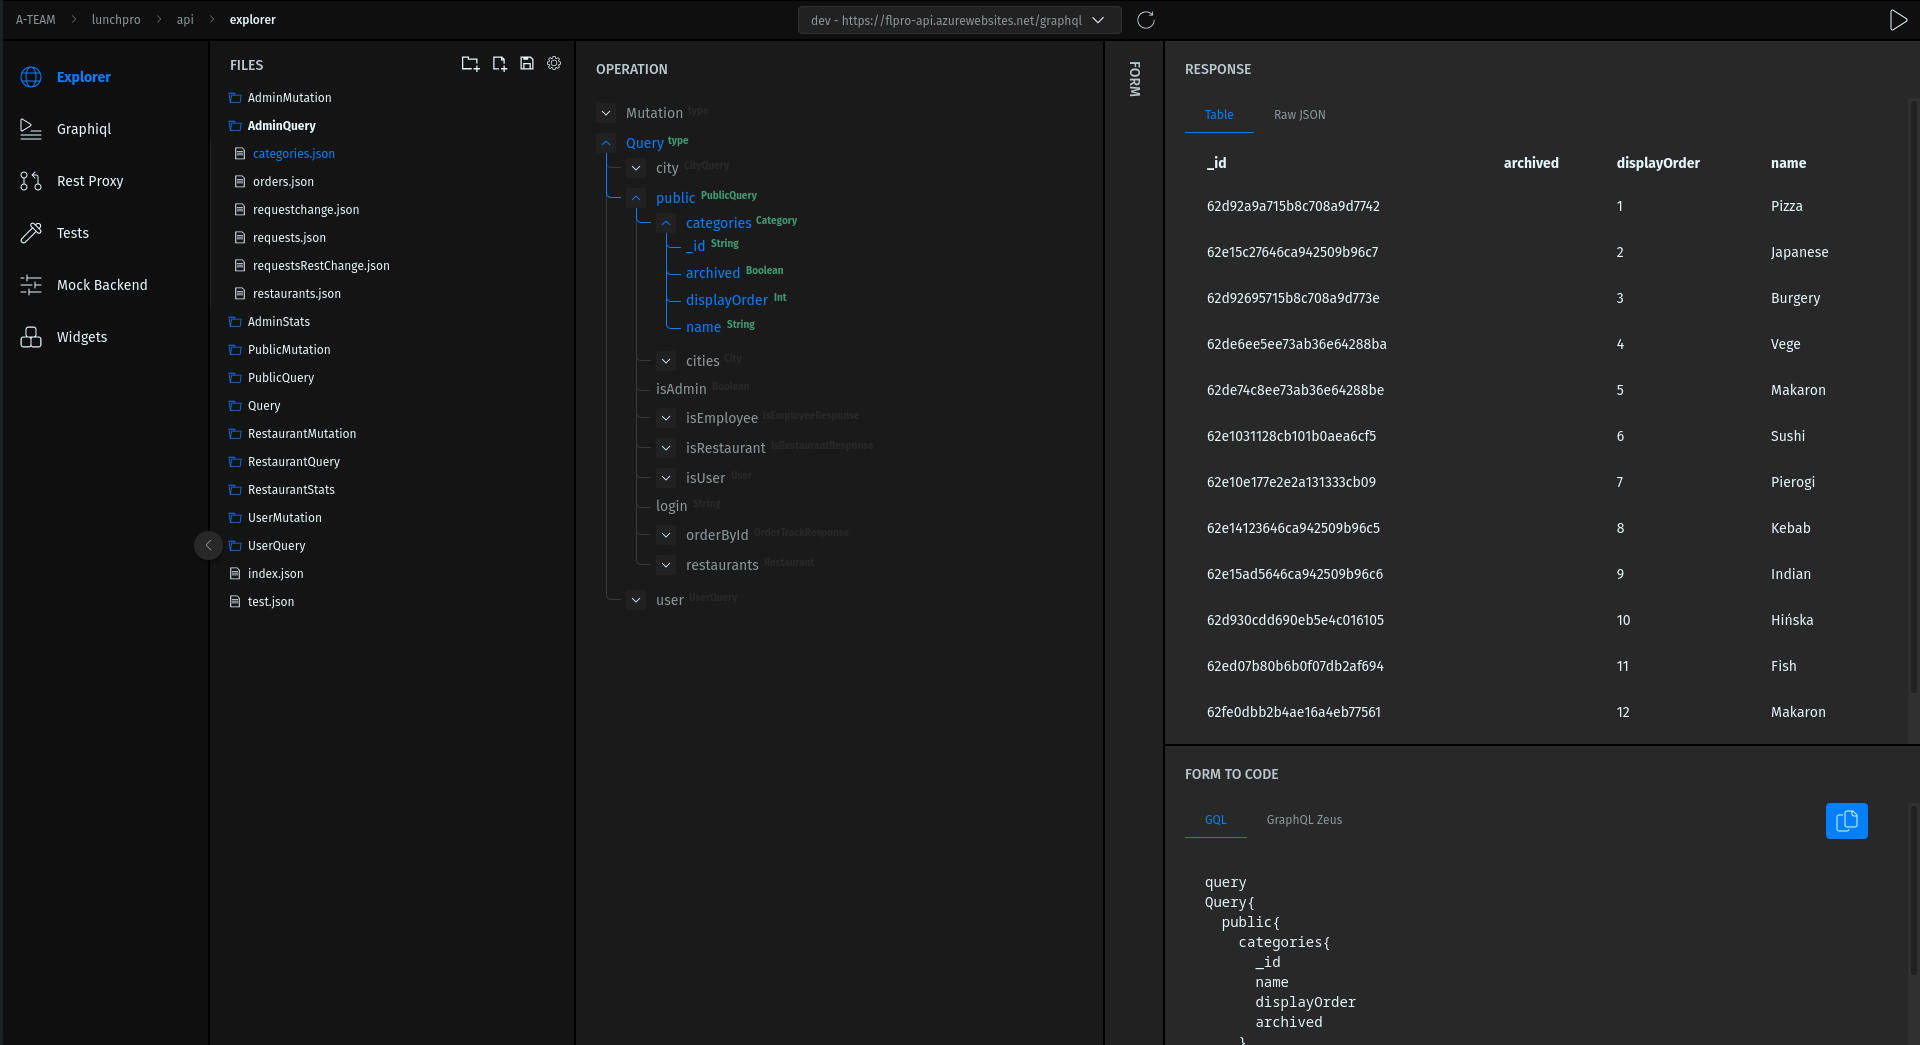Viewport: 1920px width, 1045px height.
Task: Save changes using the save icon
Action: click(x=527, y=63)
